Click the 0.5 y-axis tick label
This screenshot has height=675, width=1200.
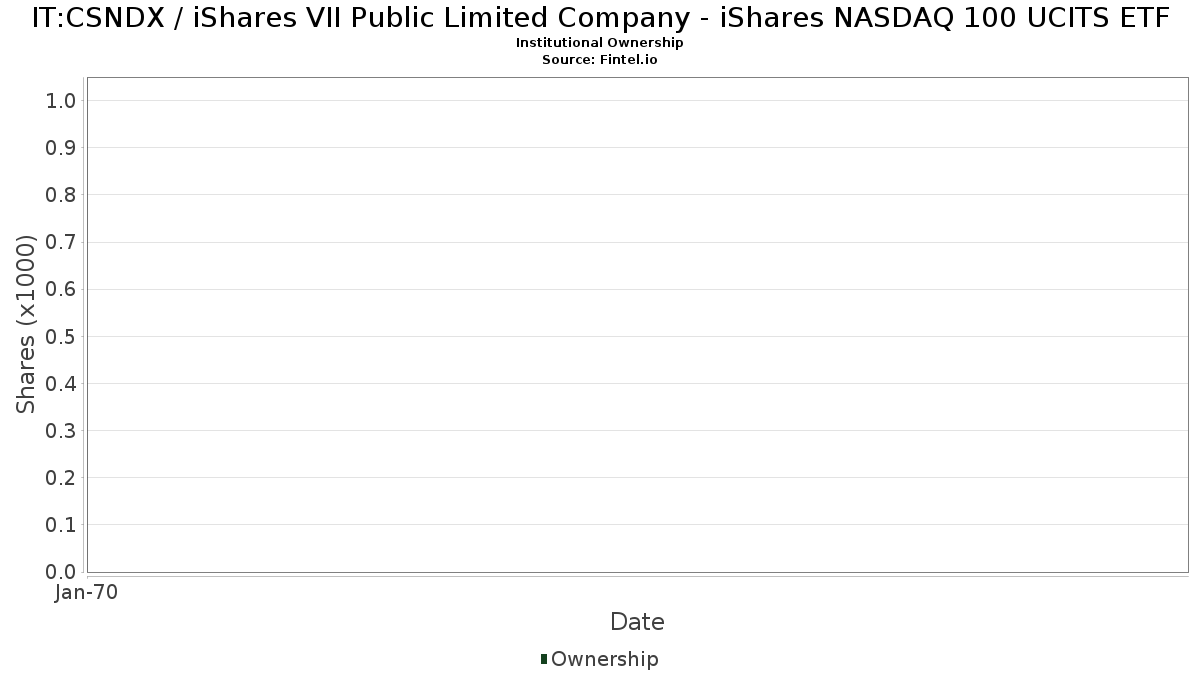[x=61, y=336]
